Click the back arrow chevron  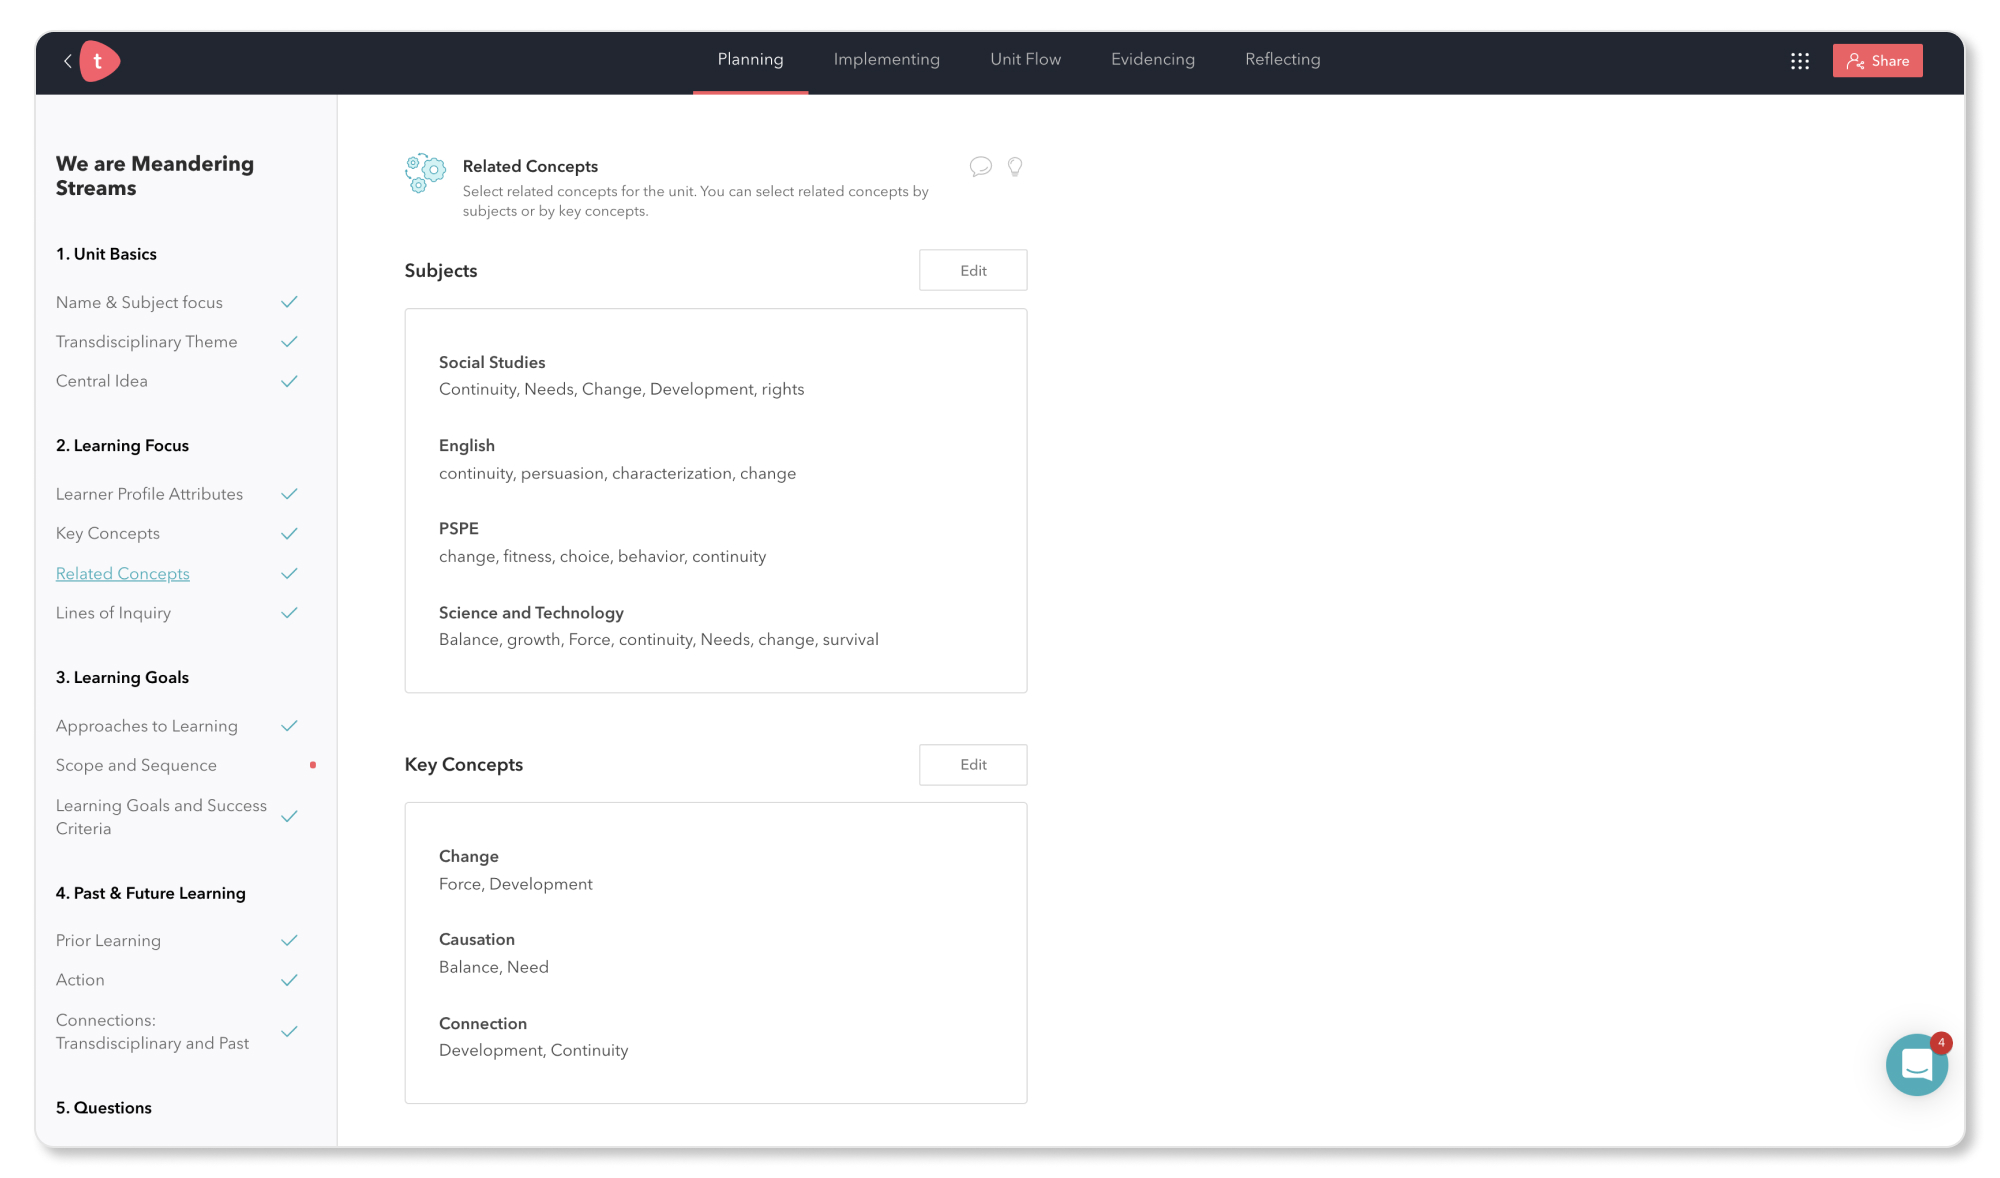point(68,61)
